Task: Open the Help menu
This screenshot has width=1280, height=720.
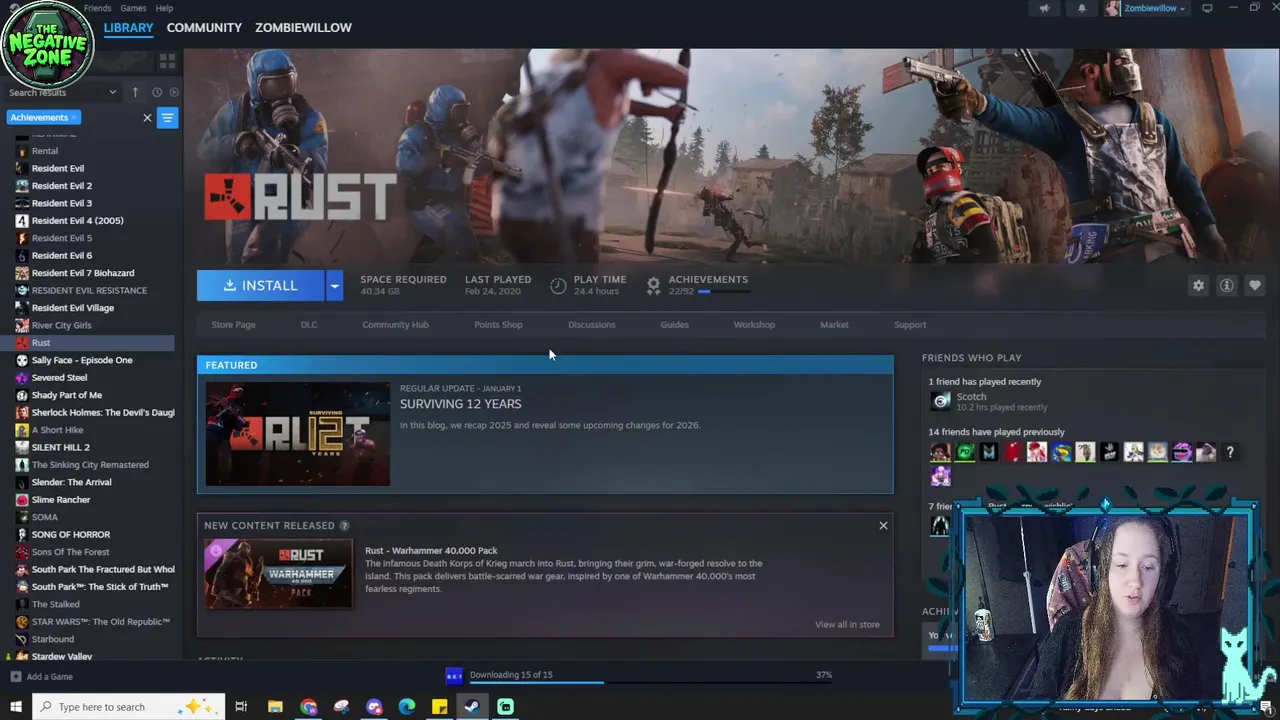Action: tap(164, 8)
